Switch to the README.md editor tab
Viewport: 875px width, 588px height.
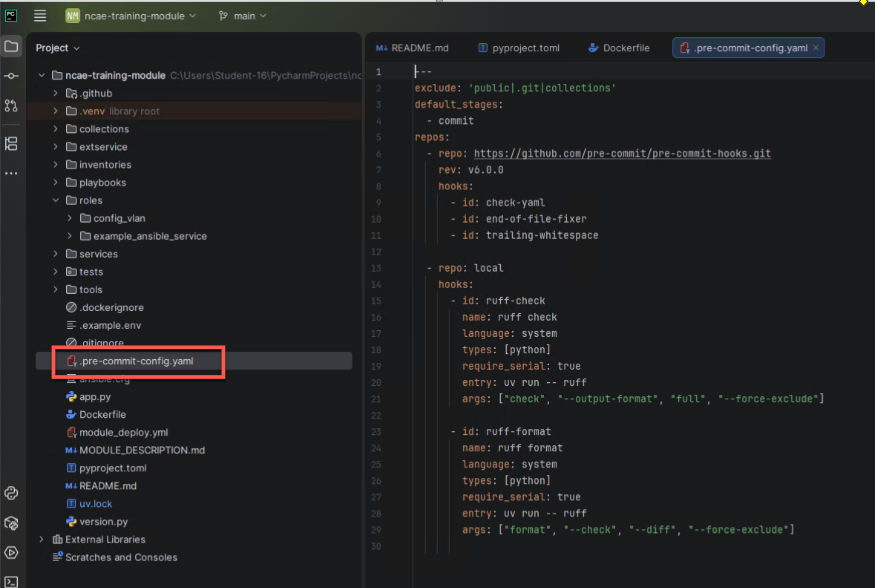tap(412, 48)
